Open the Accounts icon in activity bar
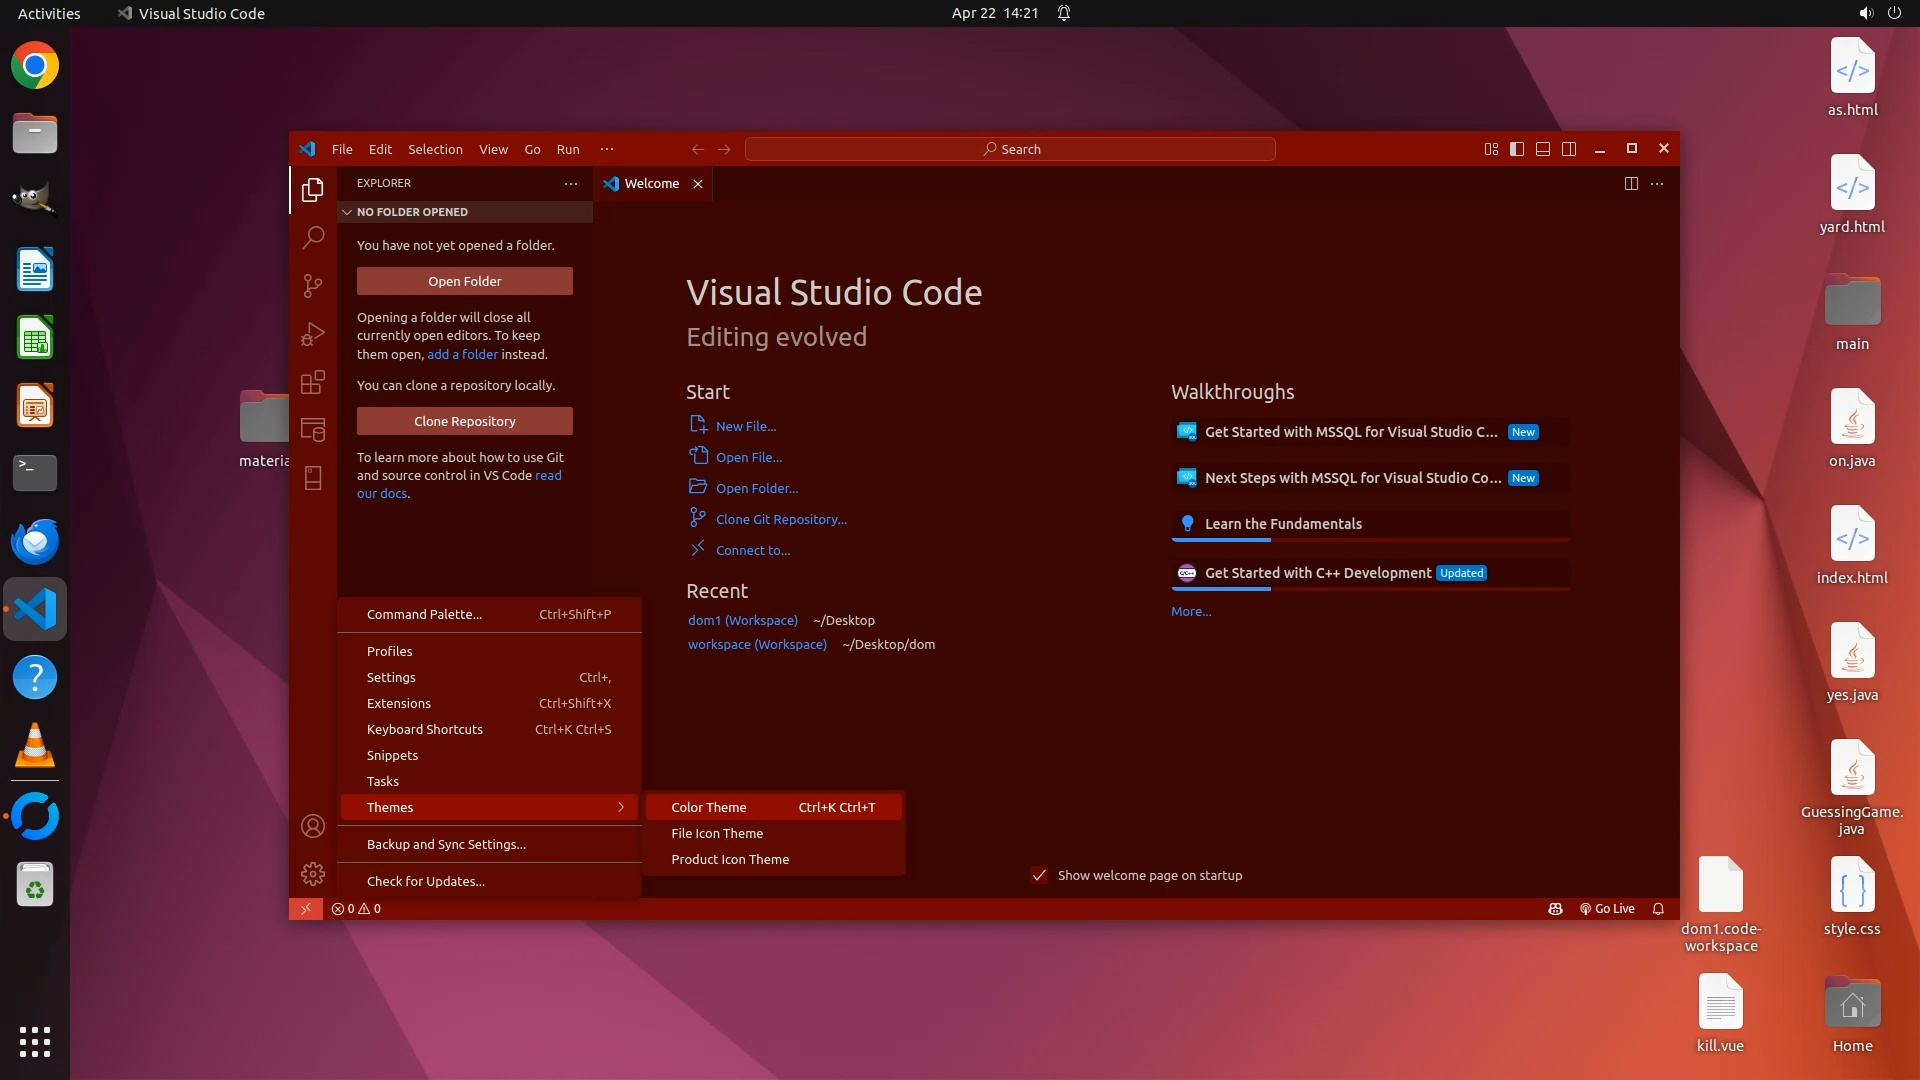 313,826
